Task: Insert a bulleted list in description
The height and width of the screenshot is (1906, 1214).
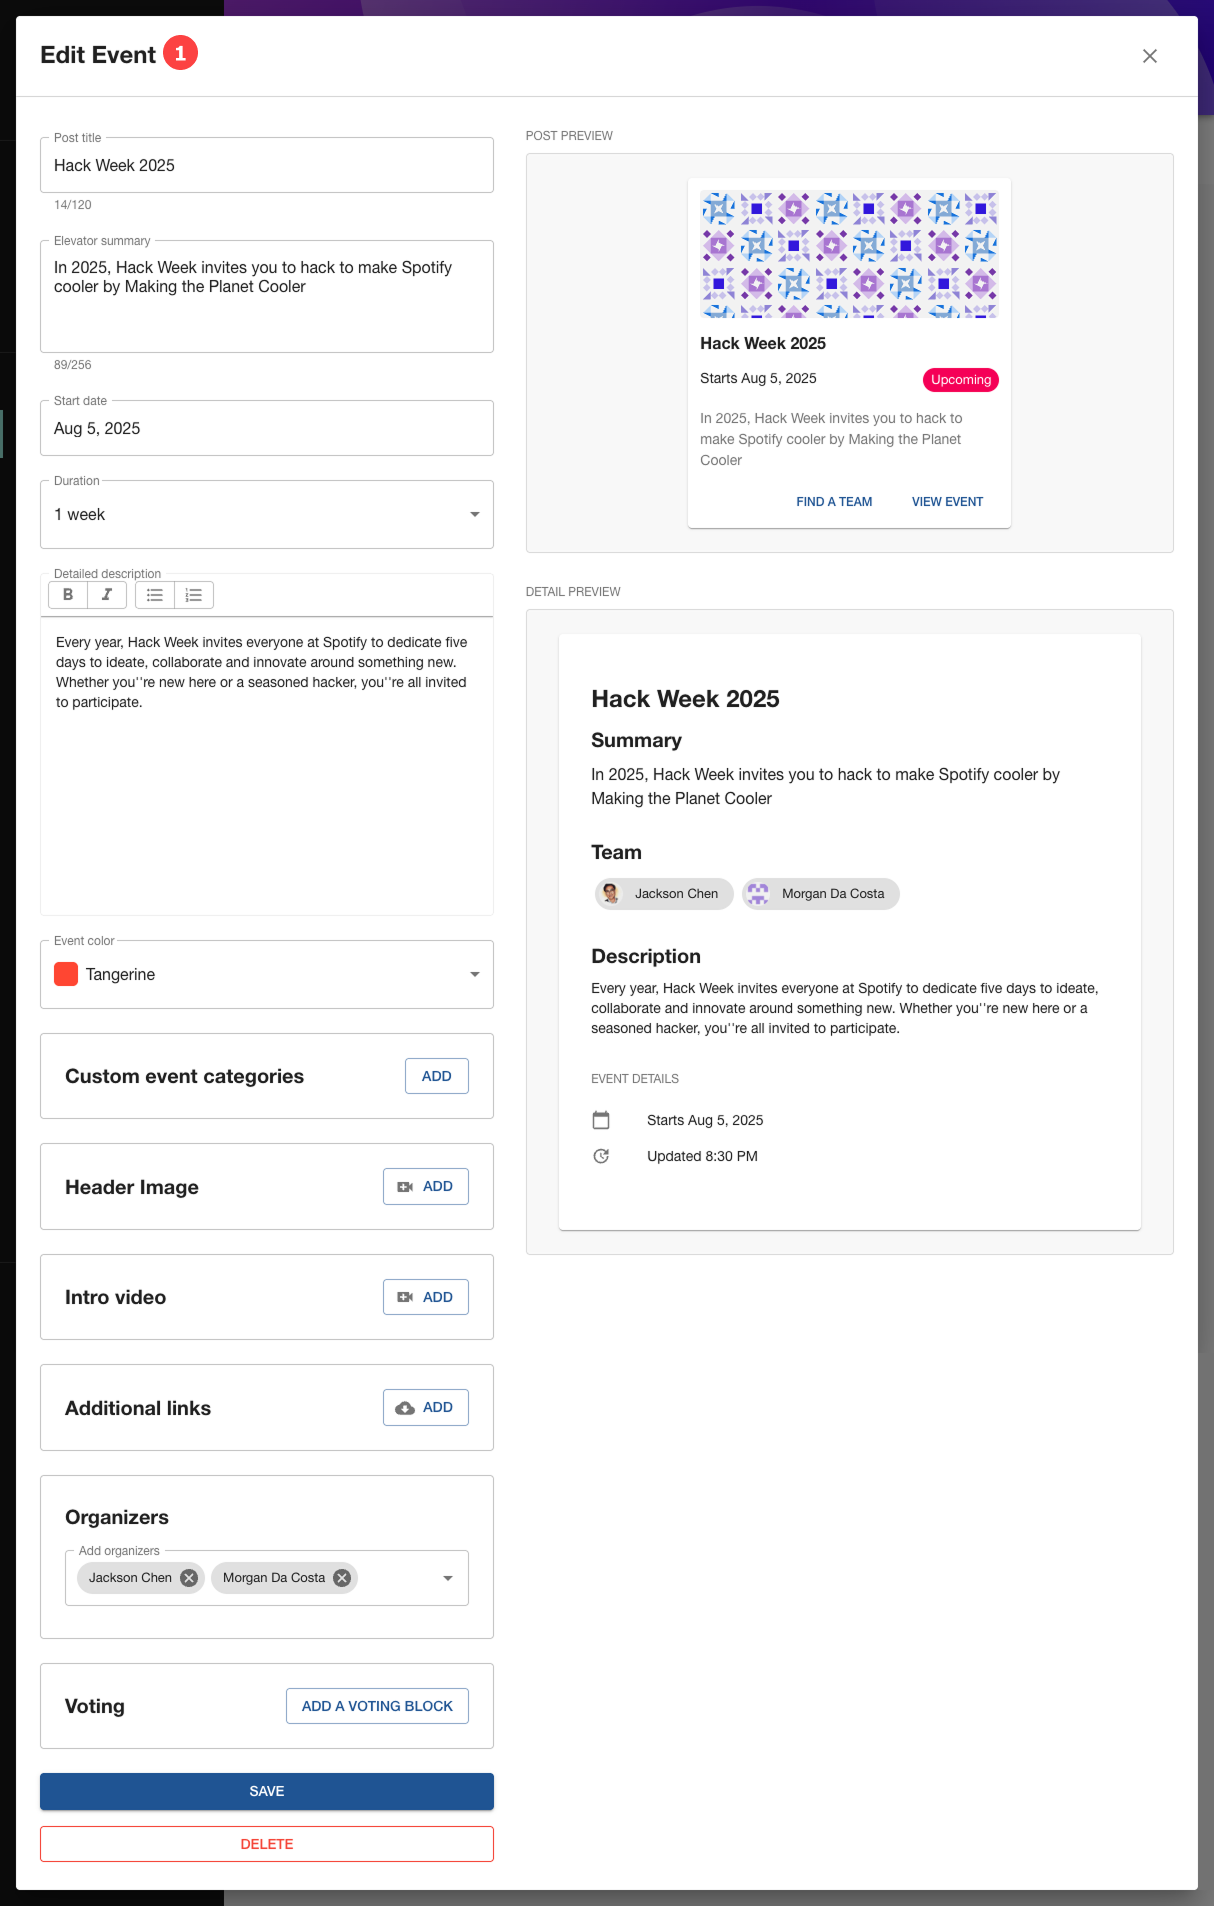Action: click(155, 595)
